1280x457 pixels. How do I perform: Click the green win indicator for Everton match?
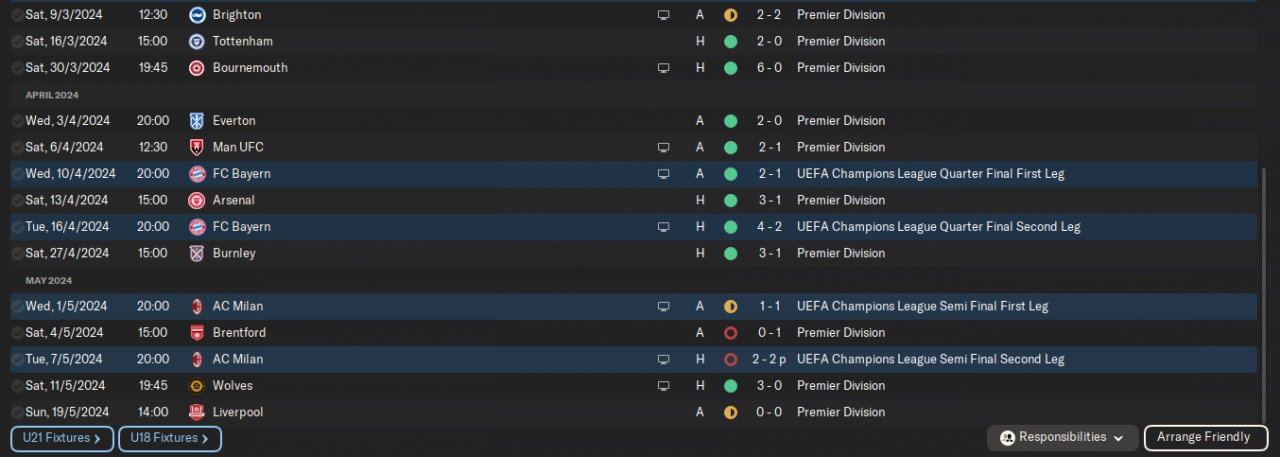(x=730, y=121)
